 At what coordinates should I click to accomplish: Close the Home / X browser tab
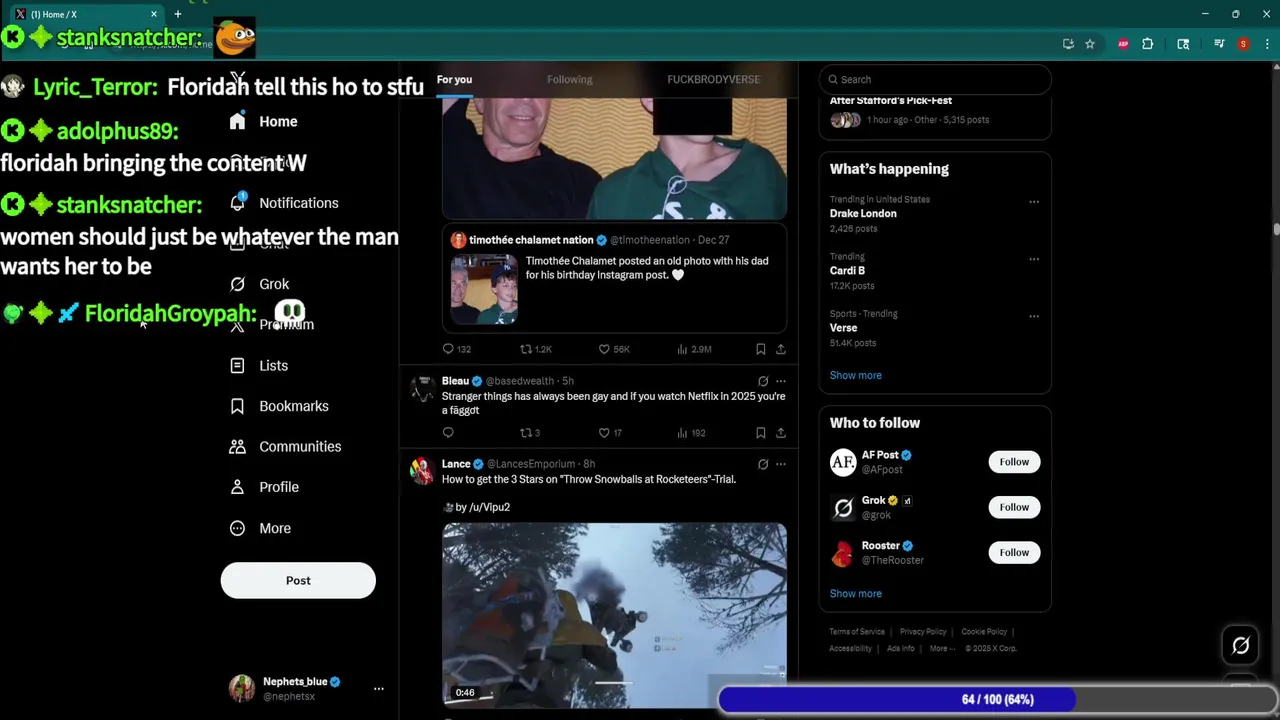[x=154, y=14]
